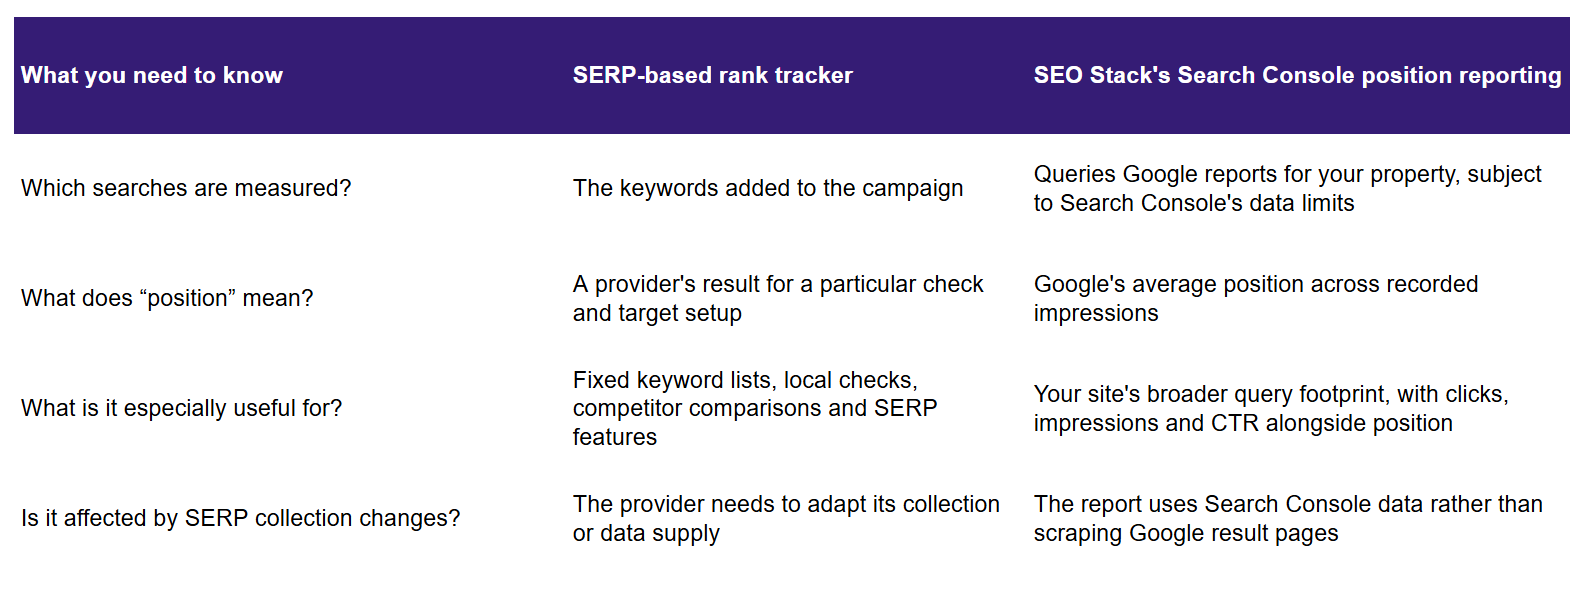Image resolution: width=1579 pixels, height=613 pixels.
Task: Click the text 'or data supply'
Action: [646, 533]
